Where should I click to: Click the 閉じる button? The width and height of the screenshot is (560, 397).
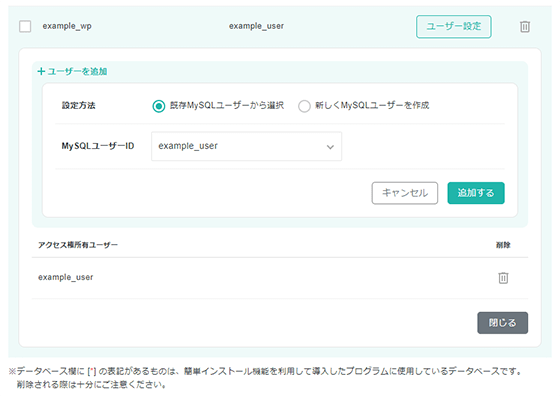point(502,323)
